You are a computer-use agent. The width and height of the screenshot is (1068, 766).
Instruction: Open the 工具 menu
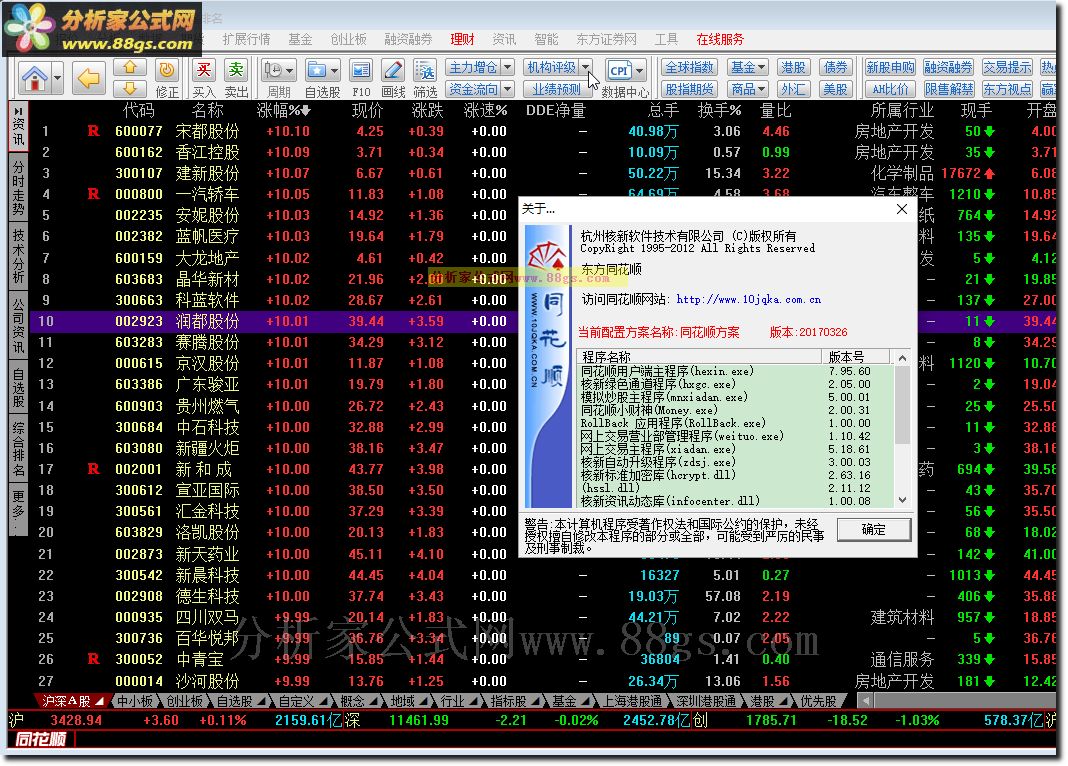tap(666, 39)
